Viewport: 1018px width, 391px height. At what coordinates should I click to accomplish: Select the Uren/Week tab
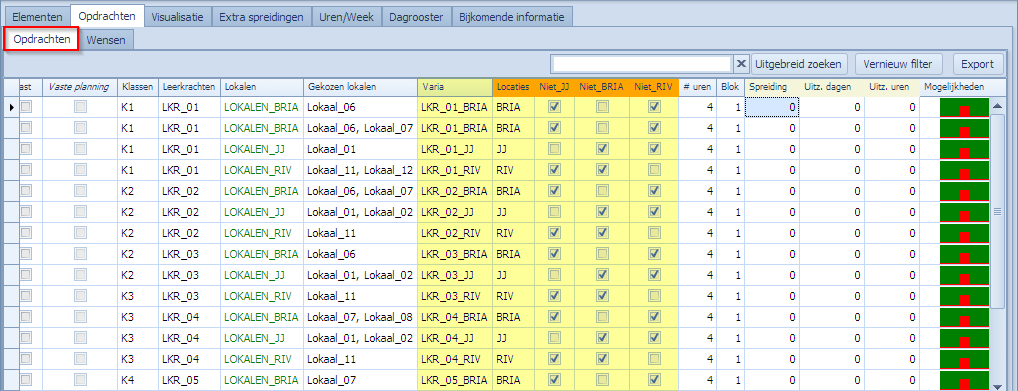pyautogui.click(x=346, y=17)
